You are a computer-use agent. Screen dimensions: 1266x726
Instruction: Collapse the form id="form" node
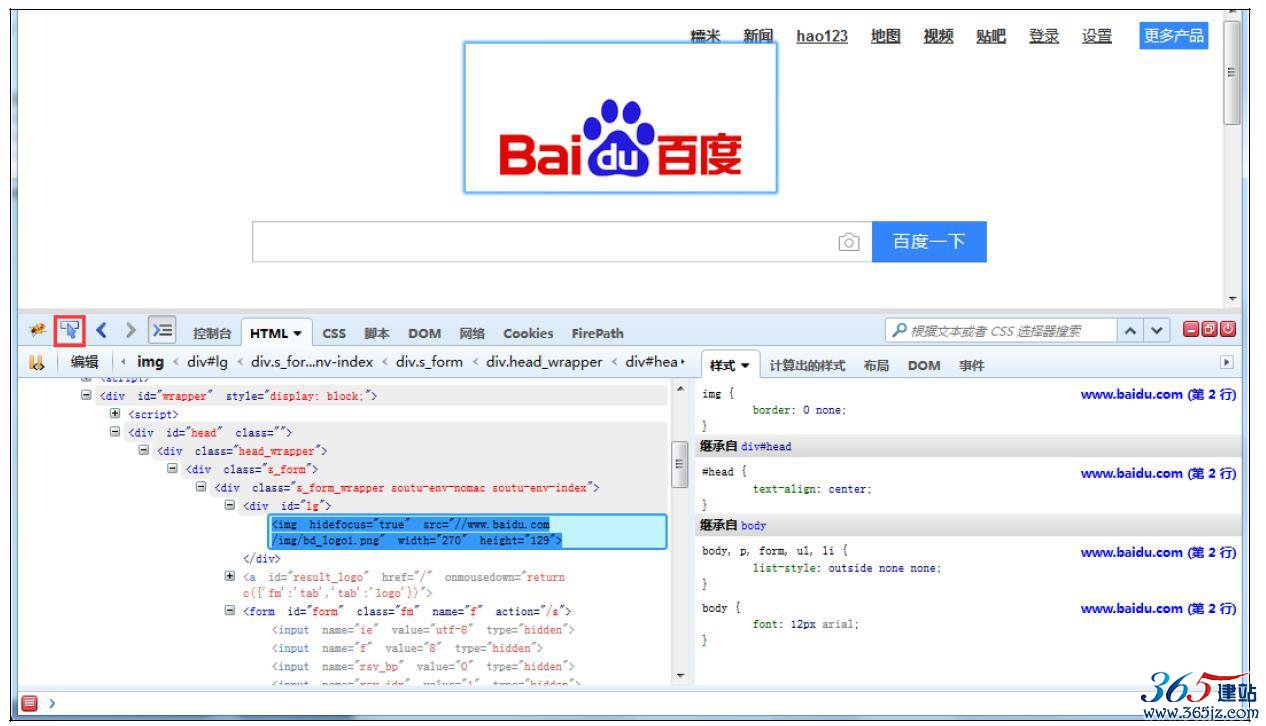[230, 611]
